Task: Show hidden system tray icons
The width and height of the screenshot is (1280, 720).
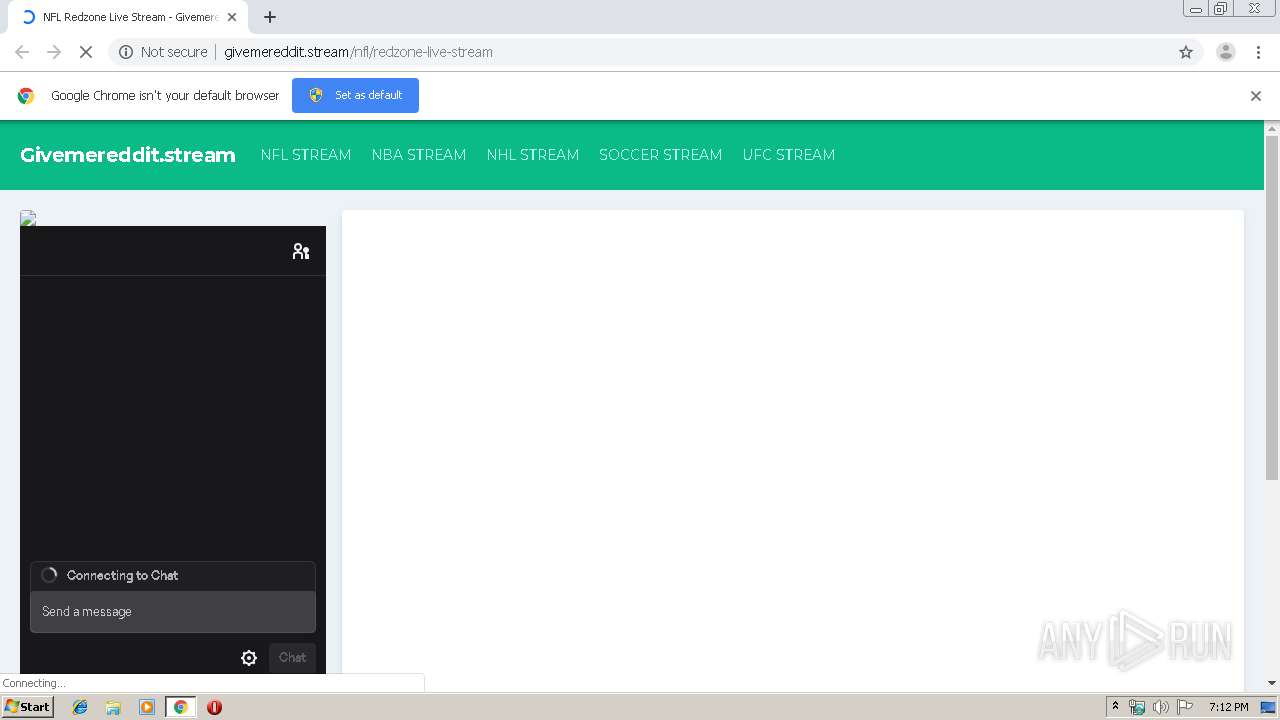Action: pyautogui.click(x=1115, y=707)
